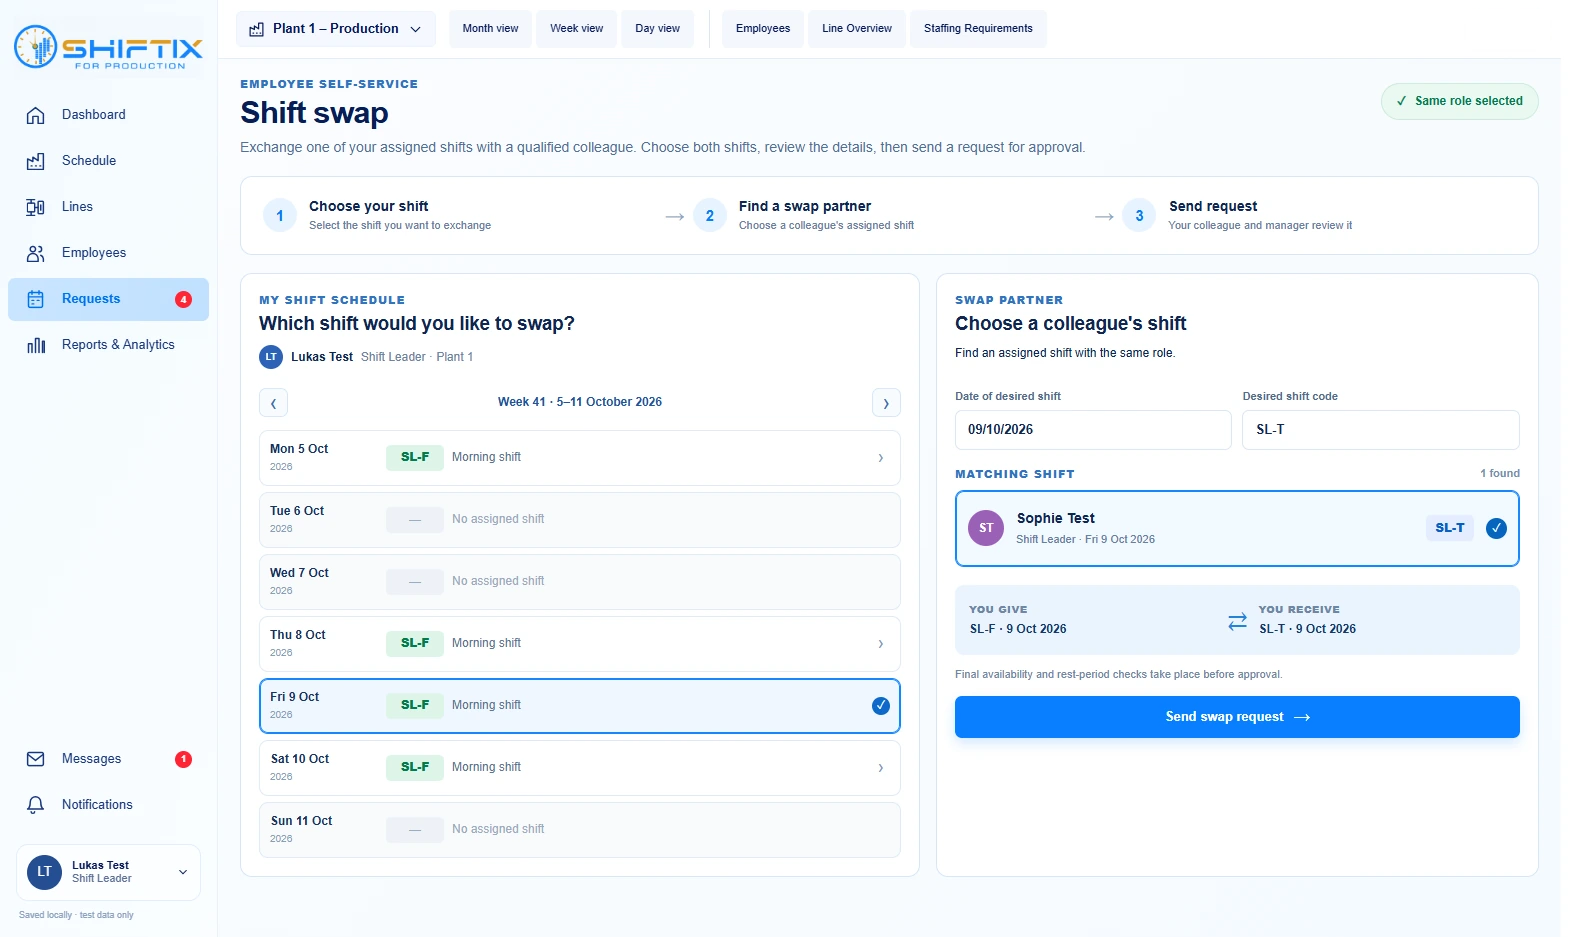This screenshot has height=937, width=1576.
Task: Expand the Plant 1 – Production dropdown
Action: (336, 29)
